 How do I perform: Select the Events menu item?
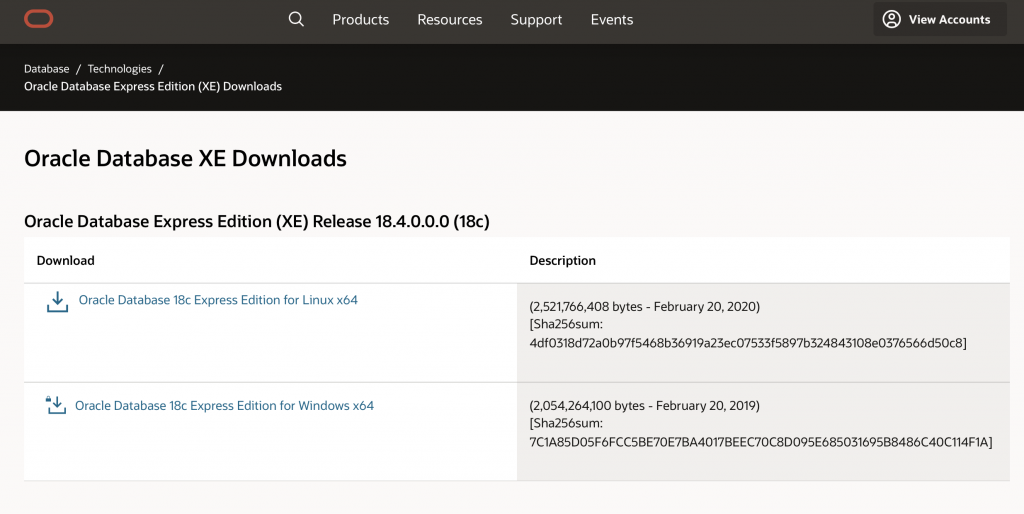pos(611,20)
